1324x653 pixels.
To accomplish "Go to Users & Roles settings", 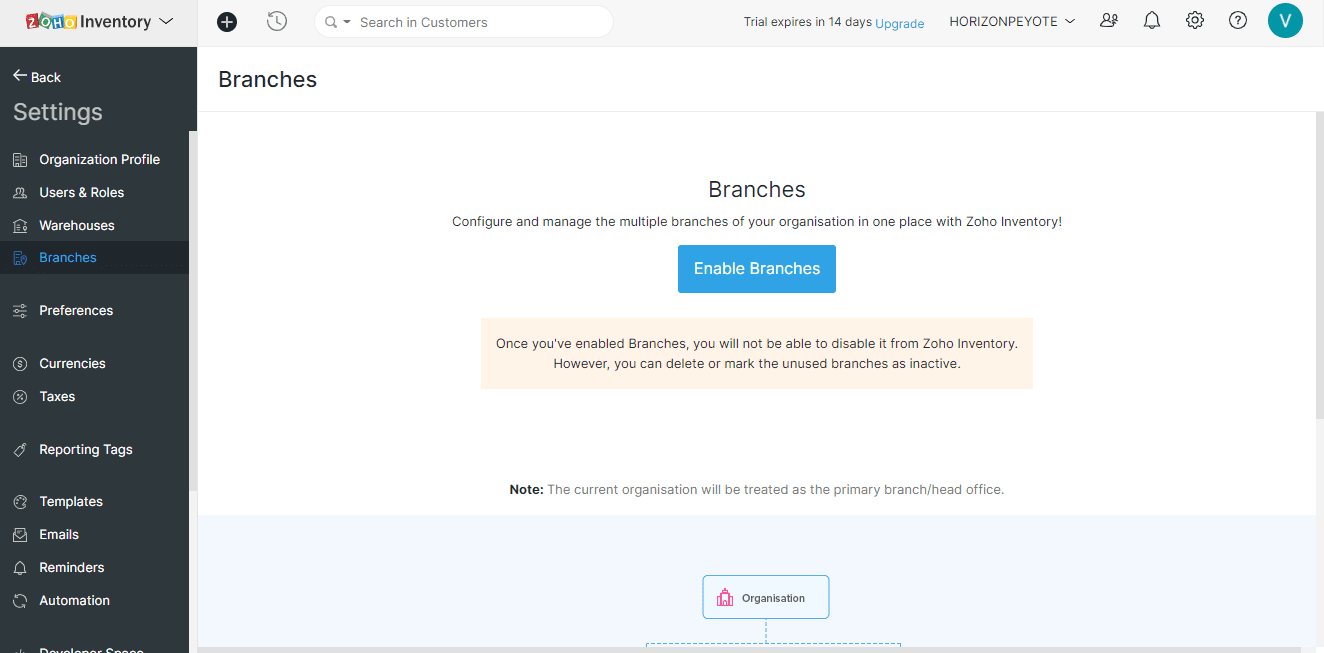I will pyautogui.click(x=81, y=192).
